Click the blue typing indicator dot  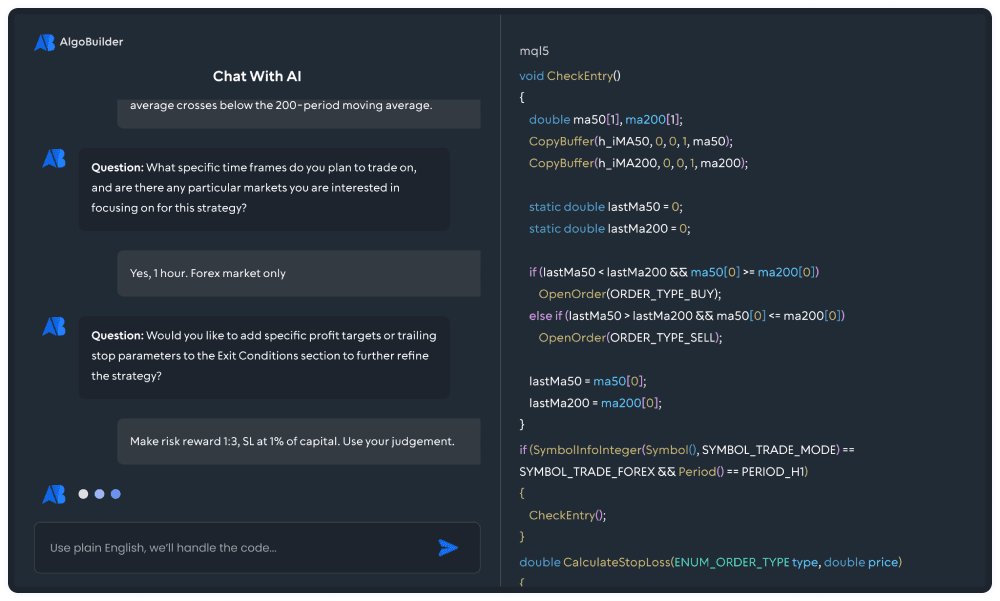point(115,493)
